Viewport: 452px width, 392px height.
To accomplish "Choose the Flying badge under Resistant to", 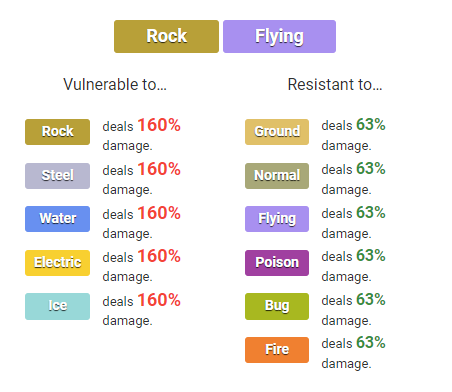I will [x=277, y=219].
